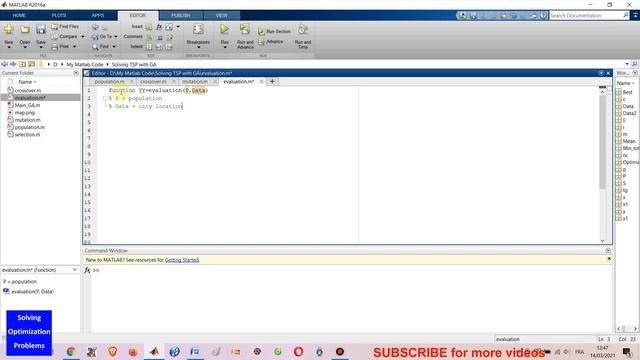
Task: Click 'My Matlab Code' in address path
Action: pos(85,64)
